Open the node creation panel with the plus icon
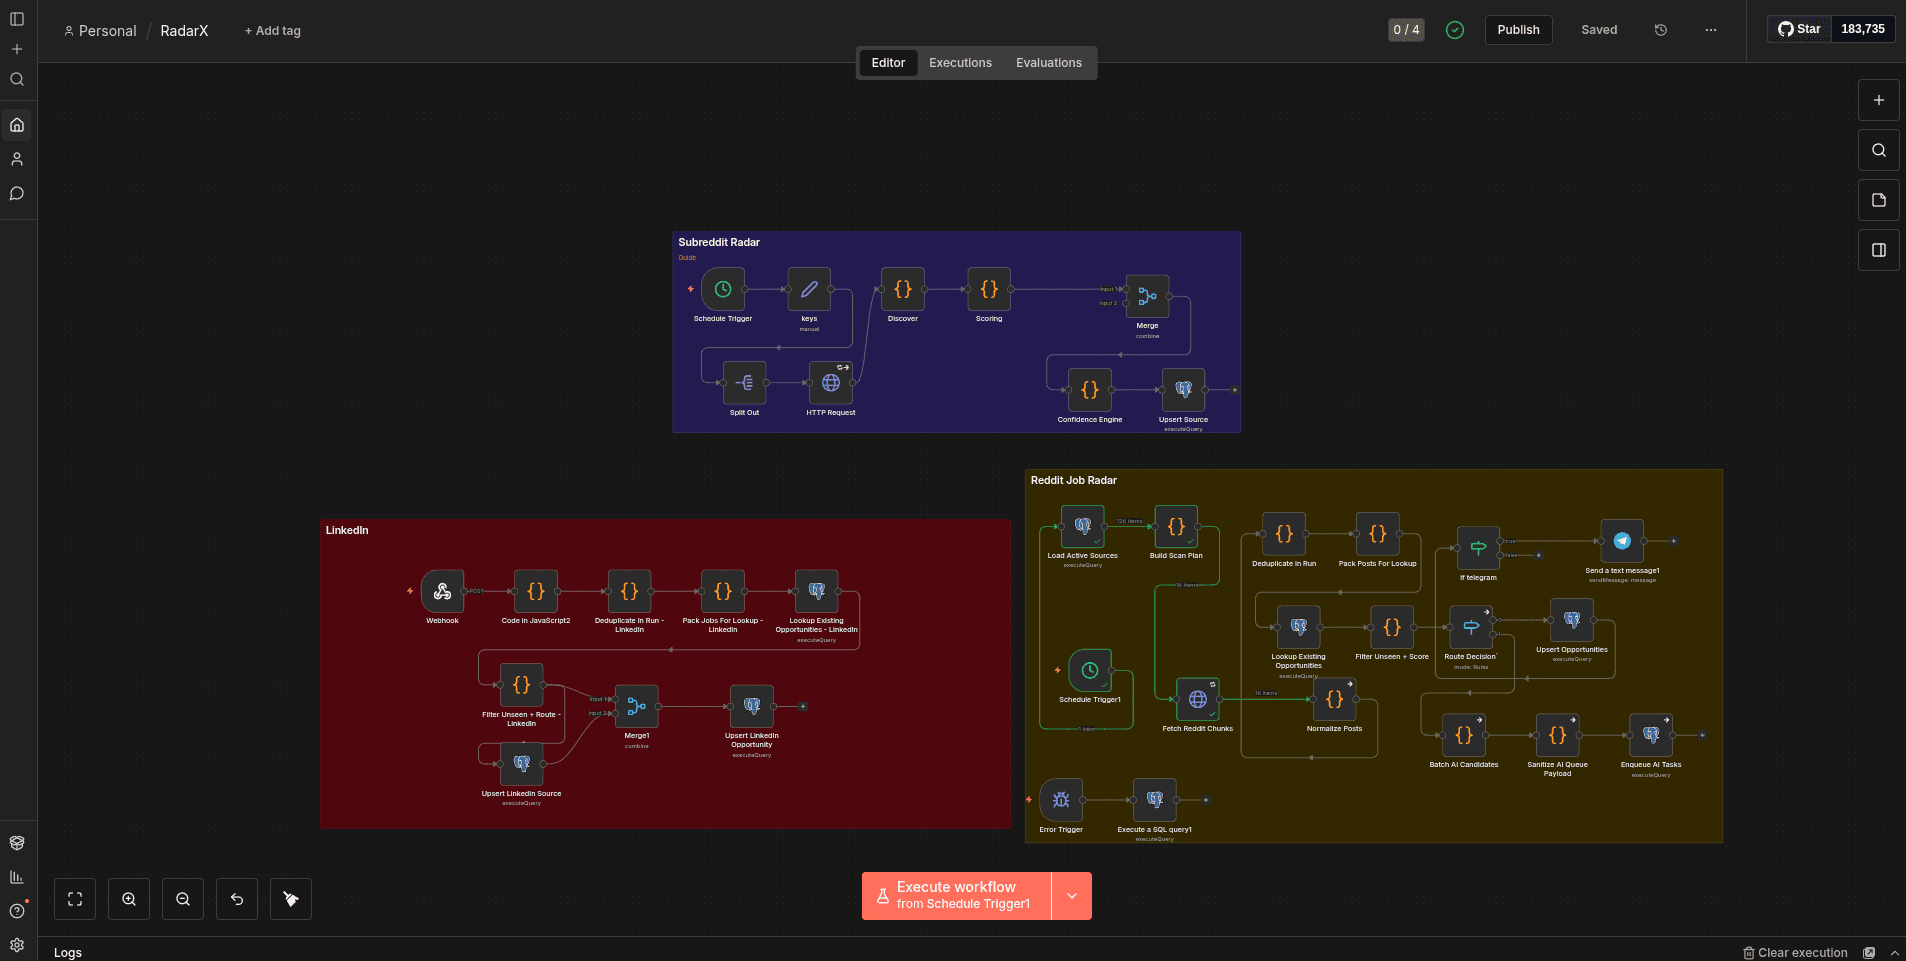Viewport: 1906px width, 961px height. [x=1878, y=100]
